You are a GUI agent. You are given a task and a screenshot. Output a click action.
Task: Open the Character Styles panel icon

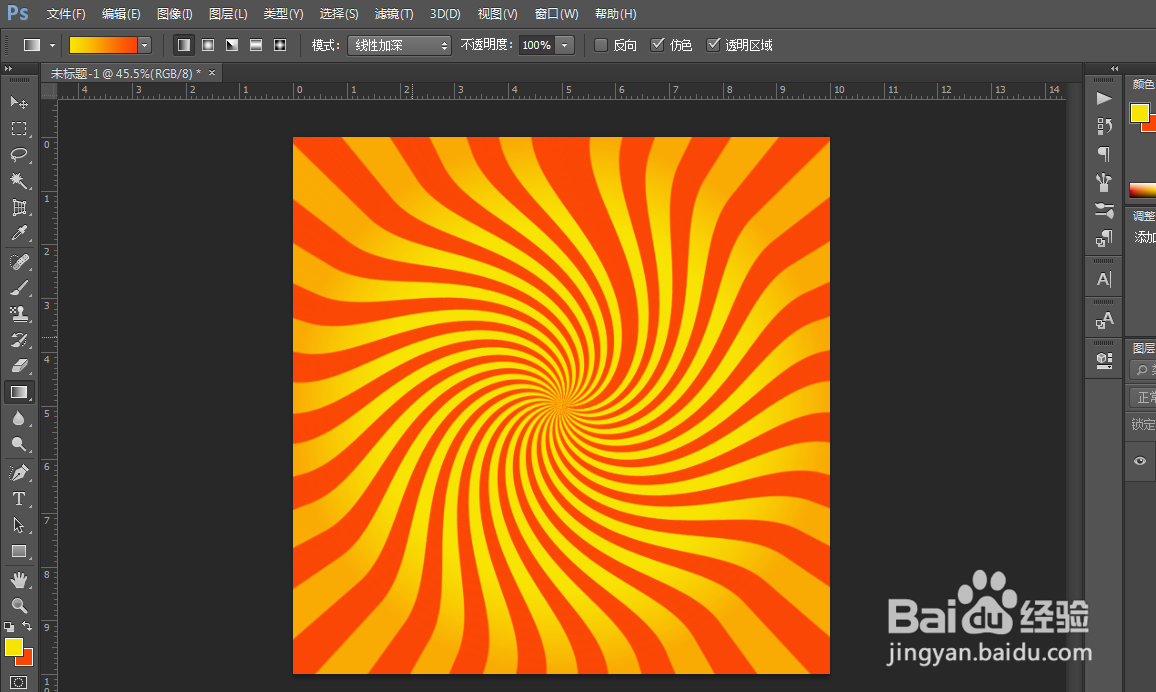[1104, 320]
